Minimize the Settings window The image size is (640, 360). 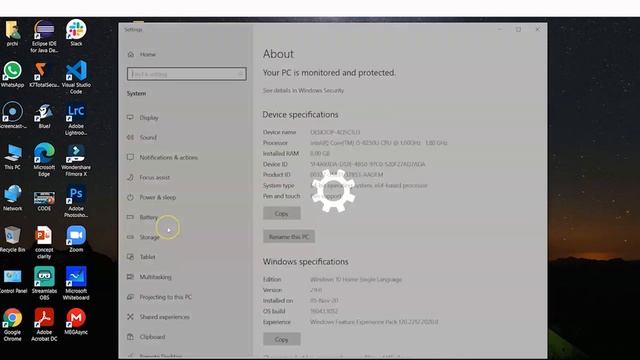click(500, 29)
